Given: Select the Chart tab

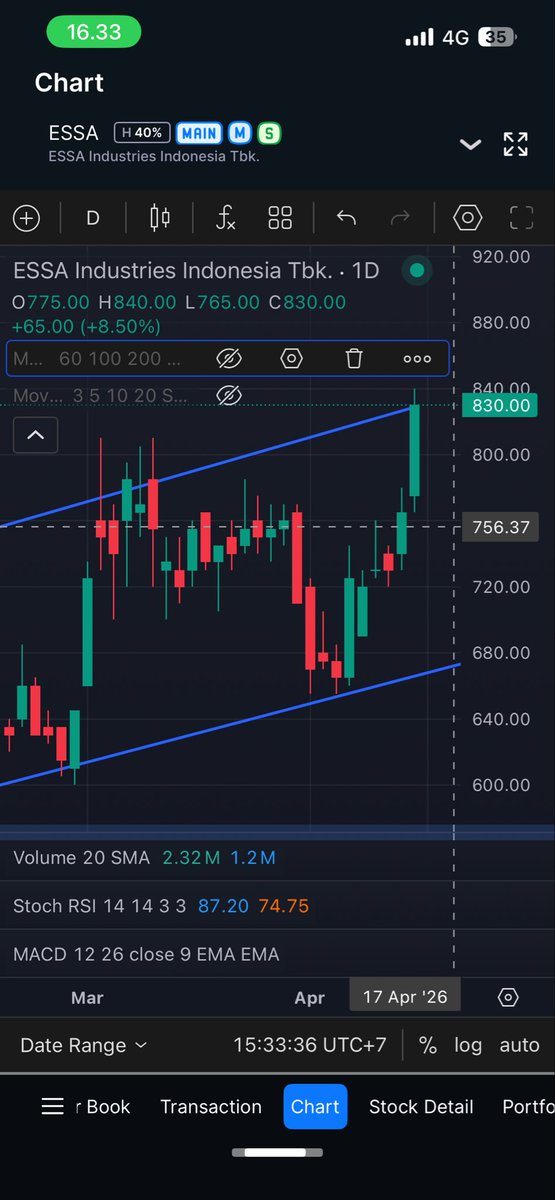Looking at the screenshot, I should point(315,1106).
